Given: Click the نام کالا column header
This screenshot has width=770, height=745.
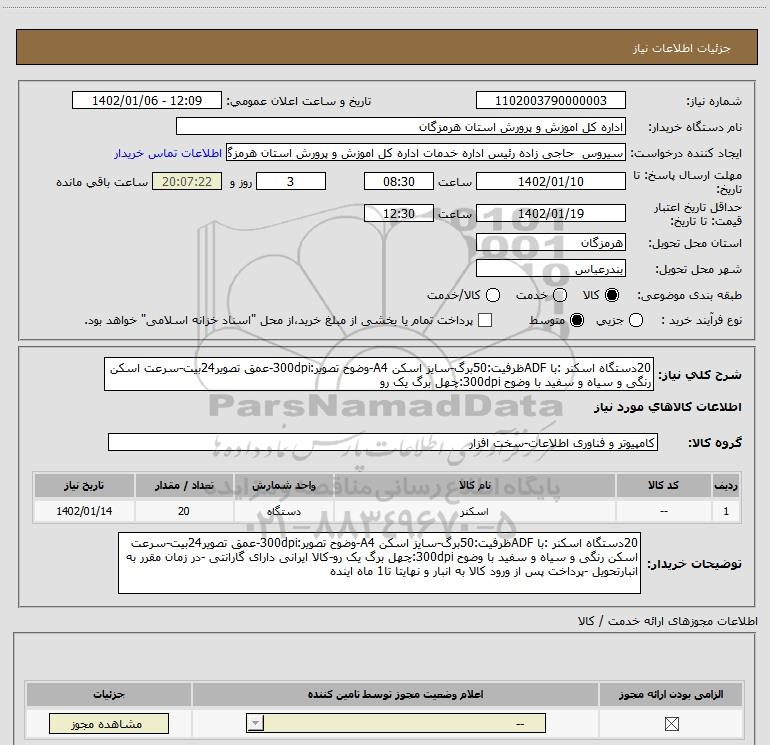Looking at the screenshot, I should coord(474,485).
